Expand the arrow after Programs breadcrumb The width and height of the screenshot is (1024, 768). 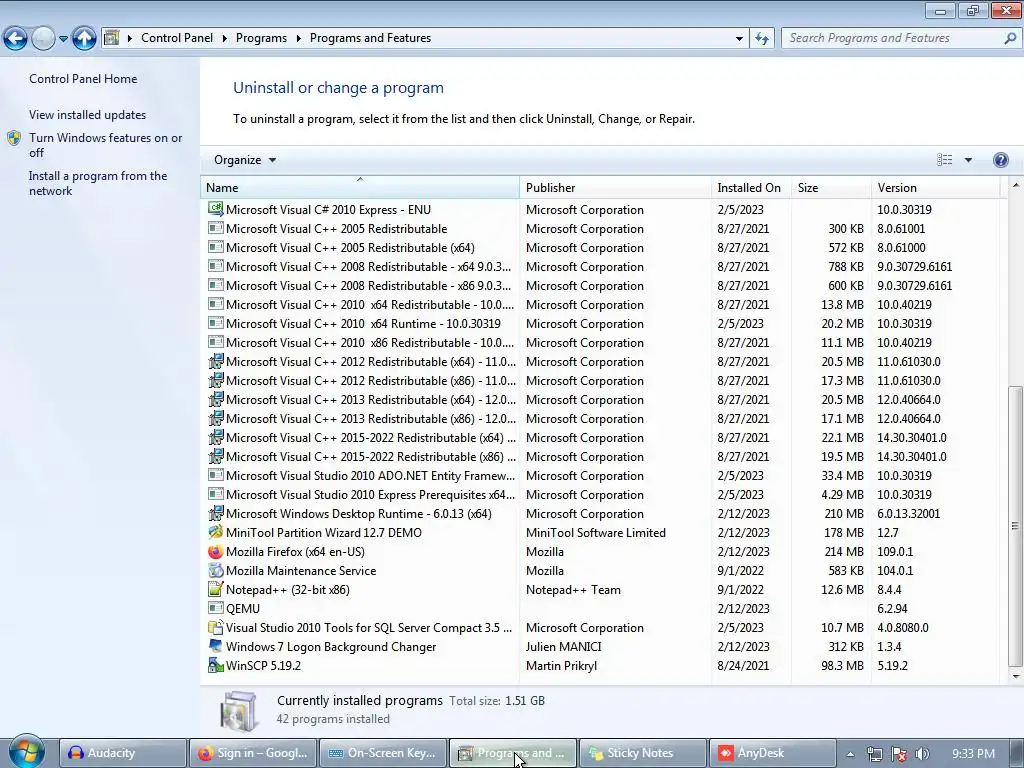tap(298, 39)
